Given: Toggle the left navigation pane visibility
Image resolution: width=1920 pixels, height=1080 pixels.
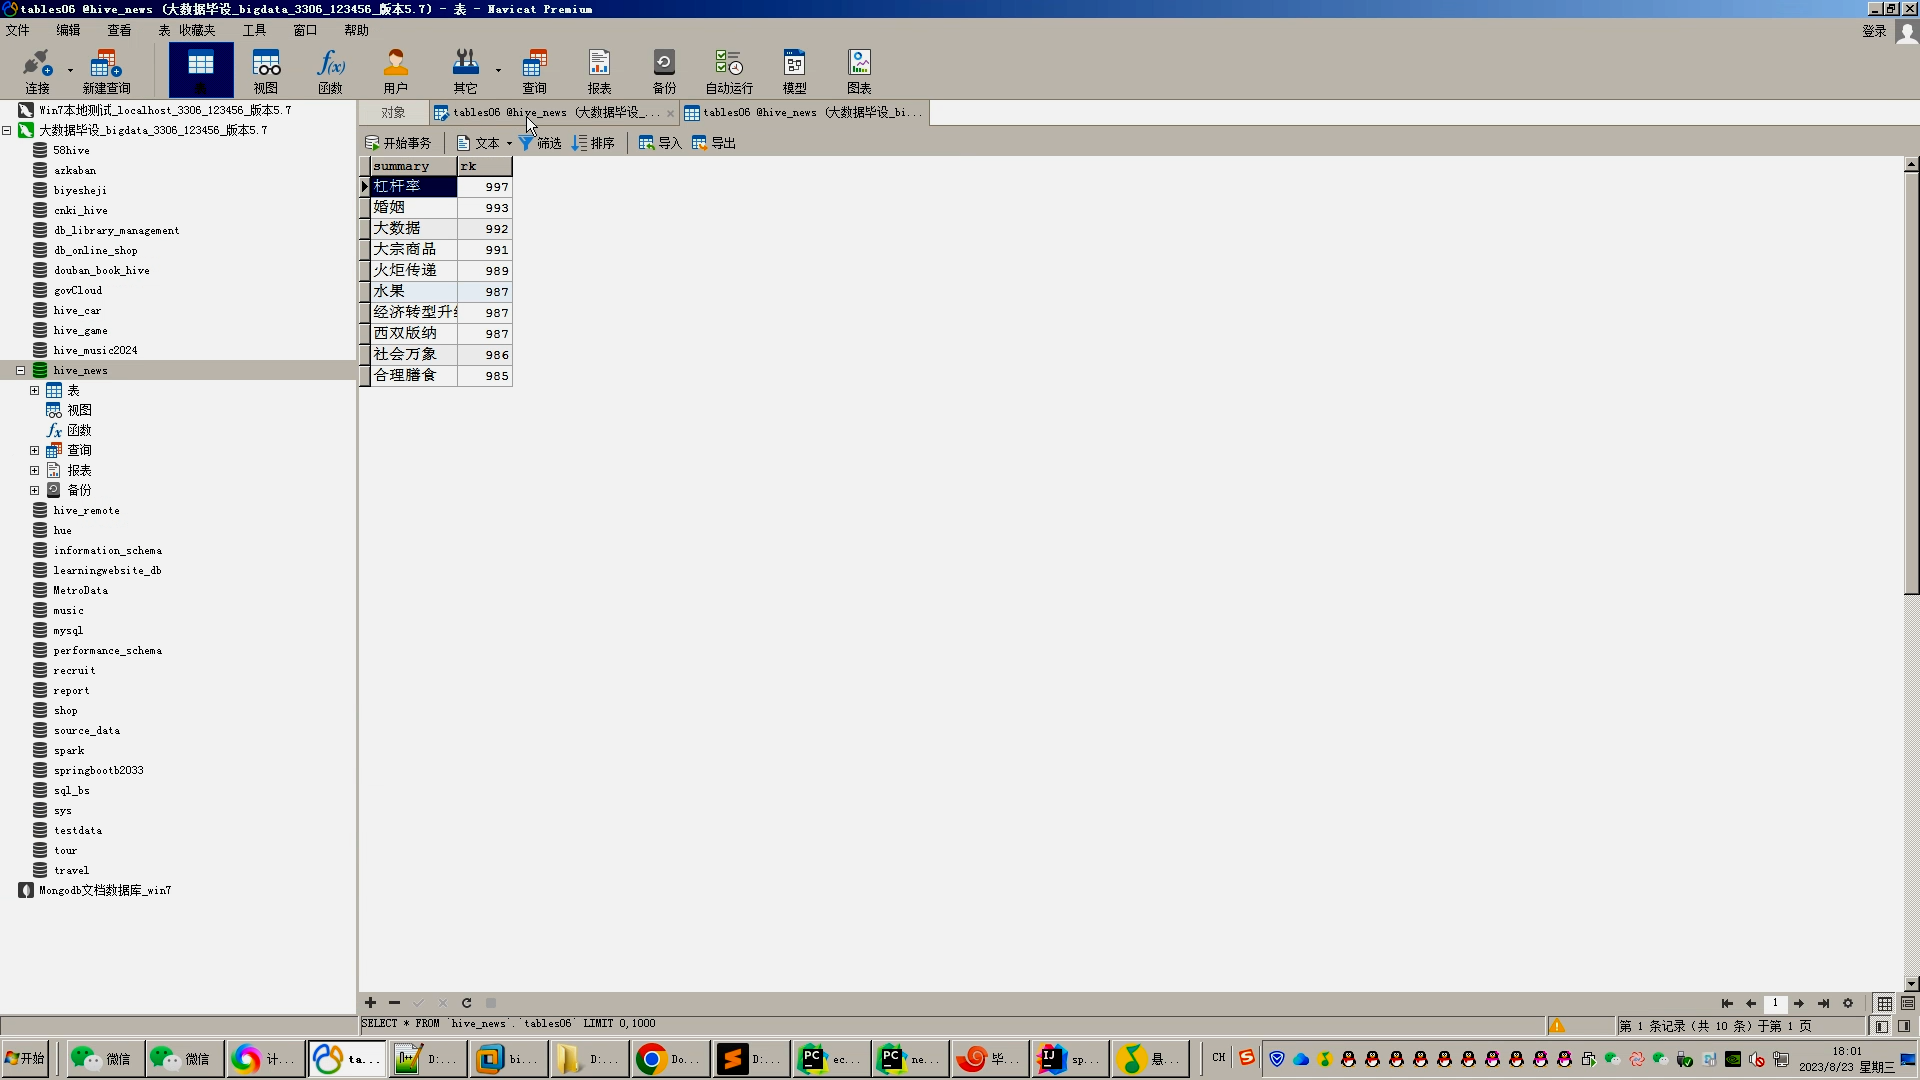Looking at the screenshot, I should pyautogui.click(x=1882, y=1026).
